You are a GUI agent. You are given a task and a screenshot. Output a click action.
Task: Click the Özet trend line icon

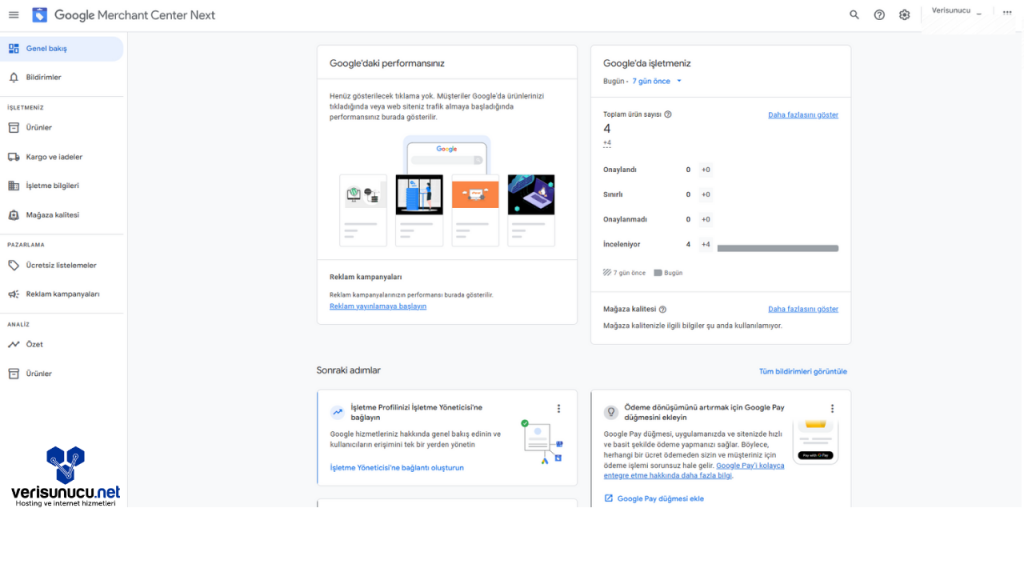pyautogui.click(x=14, y=344)
